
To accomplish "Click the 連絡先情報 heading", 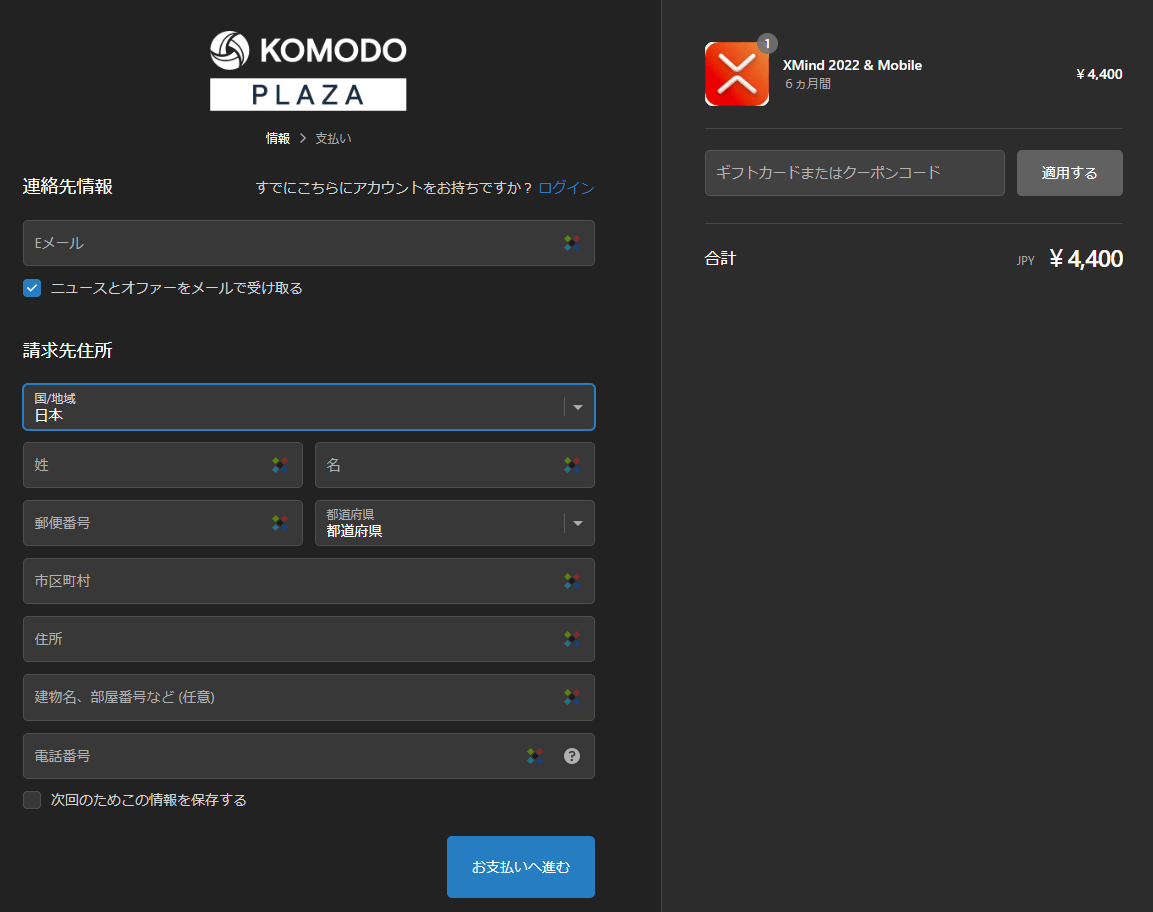I will [68, 186].
